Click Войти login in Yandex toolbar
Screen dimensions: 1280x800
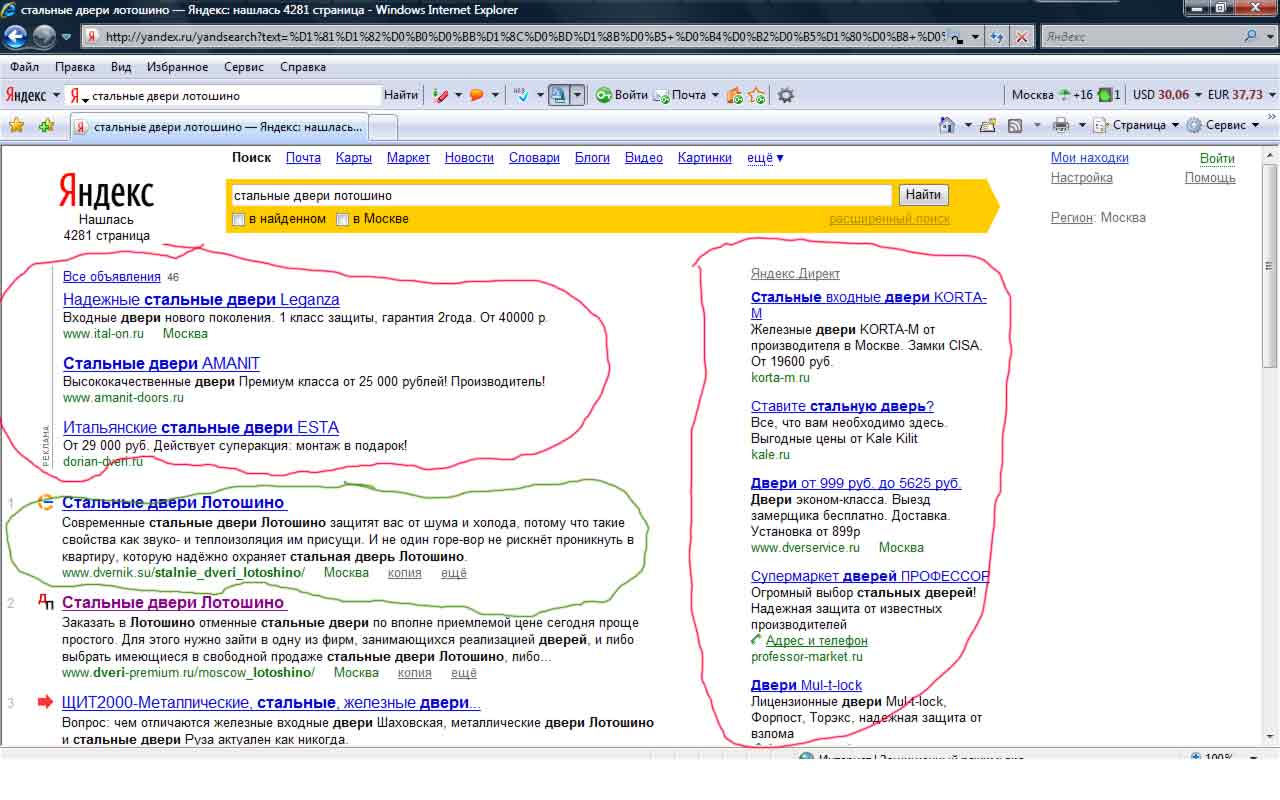(622, 95)
